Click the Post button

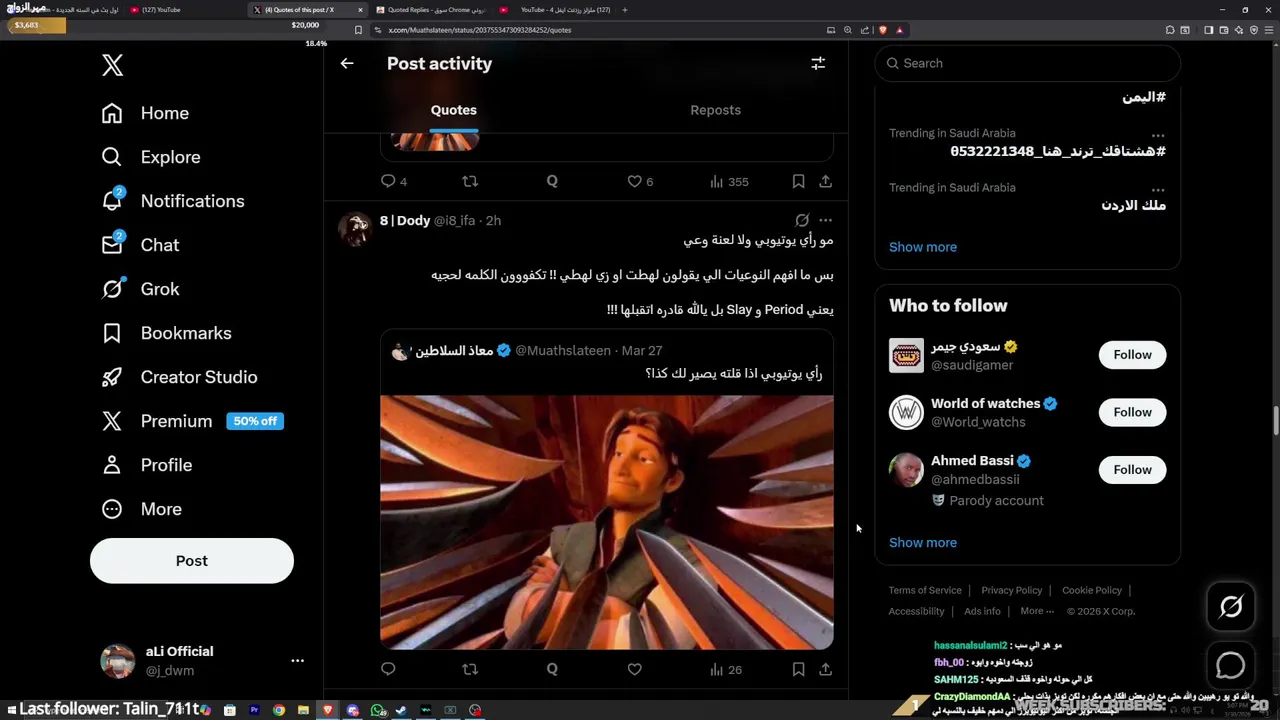[x=192, y=561]
